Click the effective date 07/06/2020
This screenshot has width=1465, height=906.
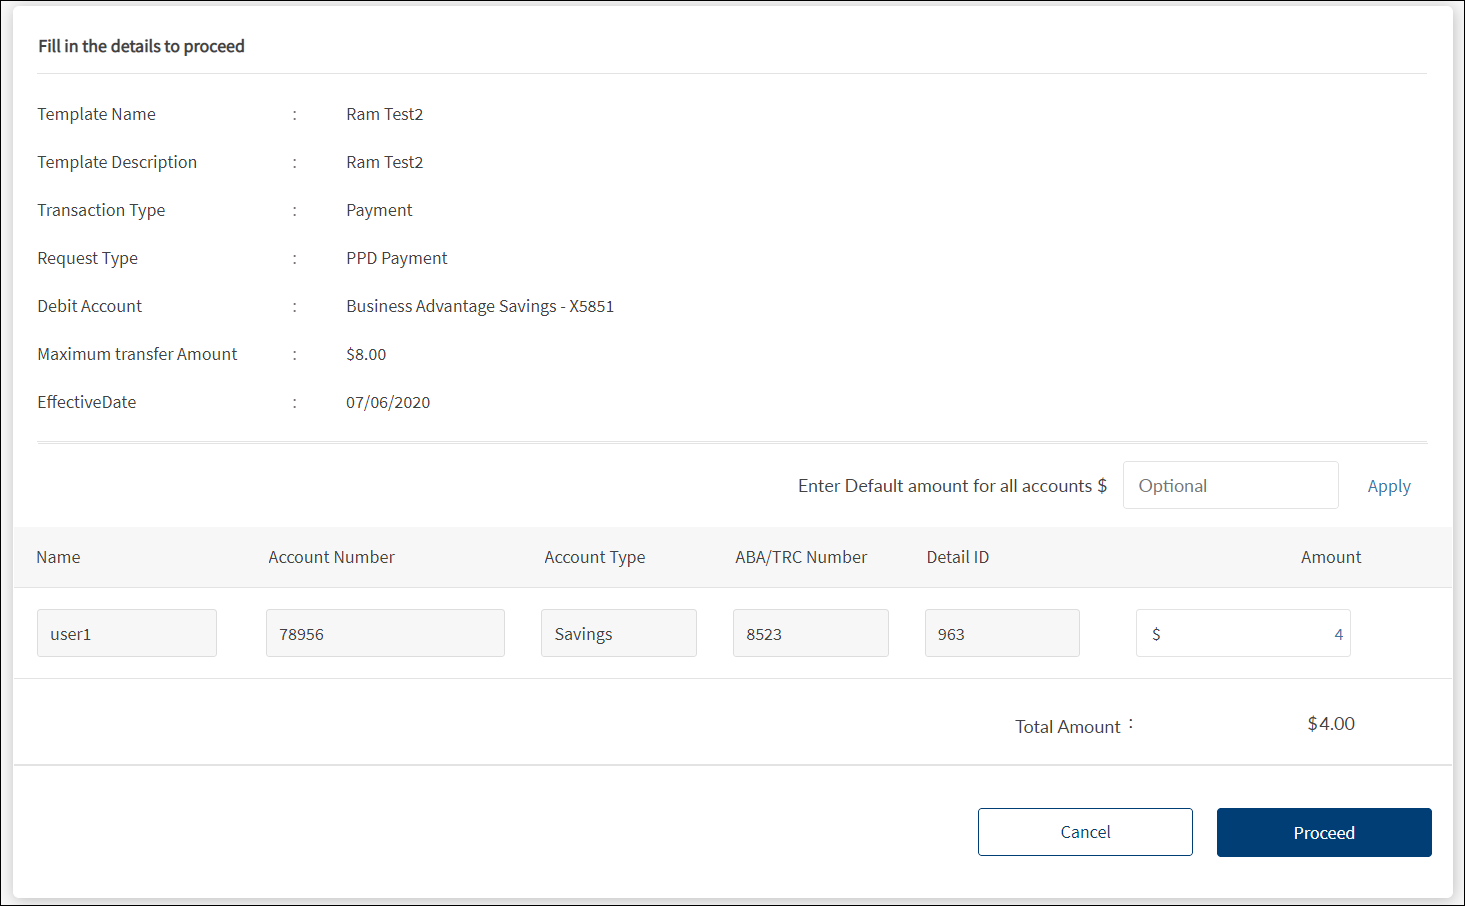click(x=388, y=402)
